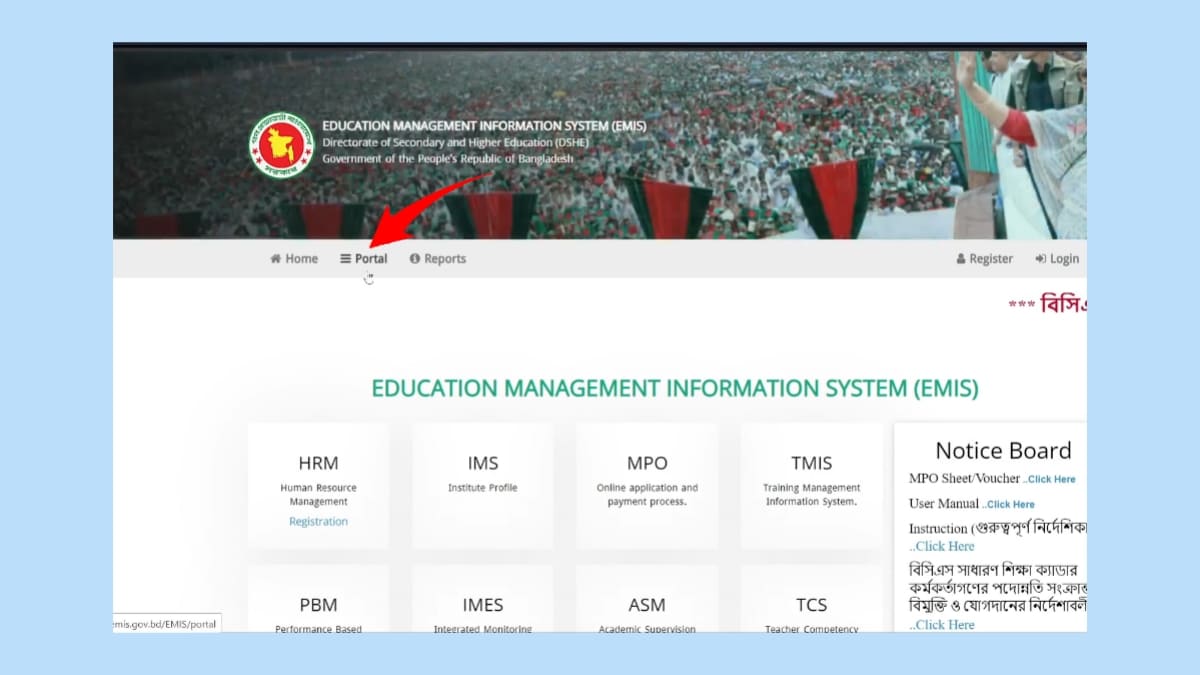This screenshot has height=675, width=1200.
Task: Click the Portal hamburger menu icon
Action: point(345,259)
